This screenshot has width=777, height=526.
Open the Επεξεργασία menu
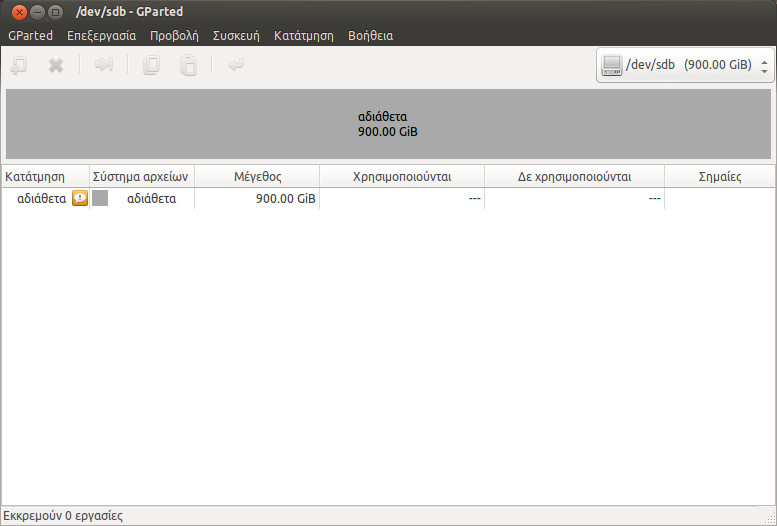point(102,36)
